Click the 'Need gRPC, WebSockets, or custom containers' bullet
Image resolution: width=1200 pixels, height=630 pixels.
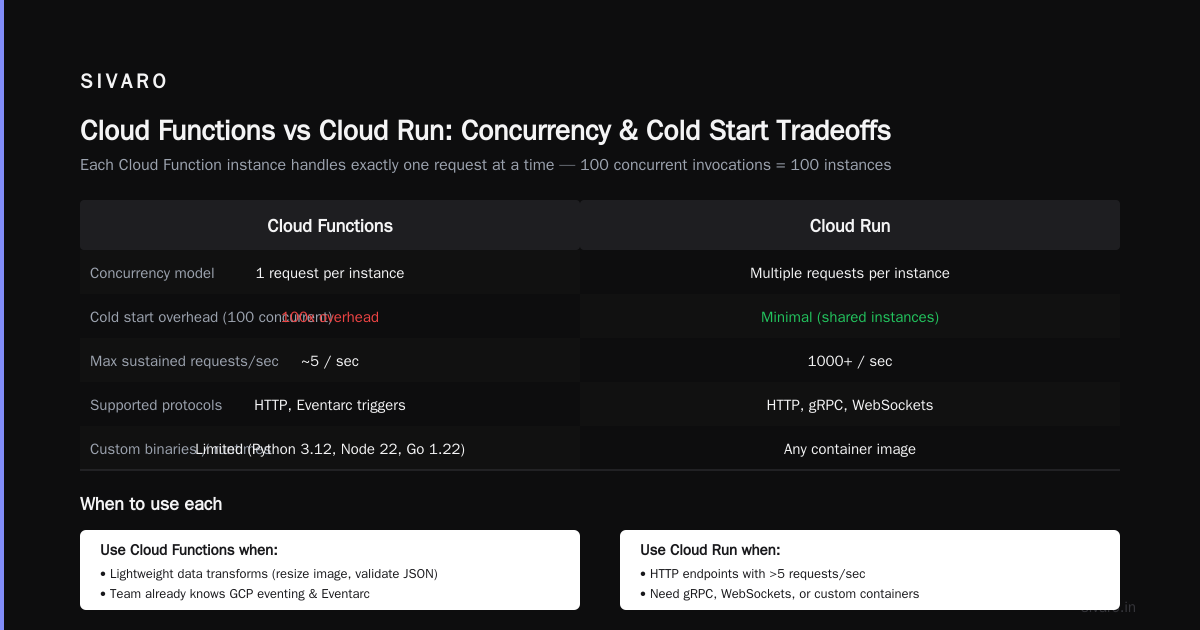pos(779,594)
